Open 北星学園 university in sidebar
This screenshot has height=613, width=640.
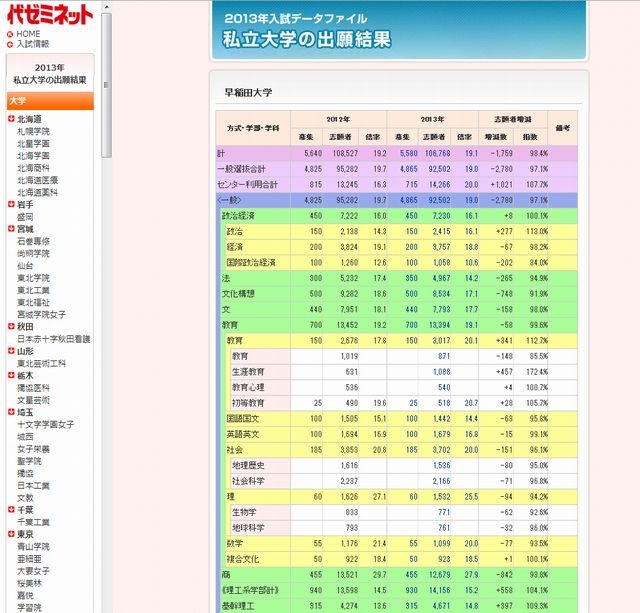click(33, 144)
